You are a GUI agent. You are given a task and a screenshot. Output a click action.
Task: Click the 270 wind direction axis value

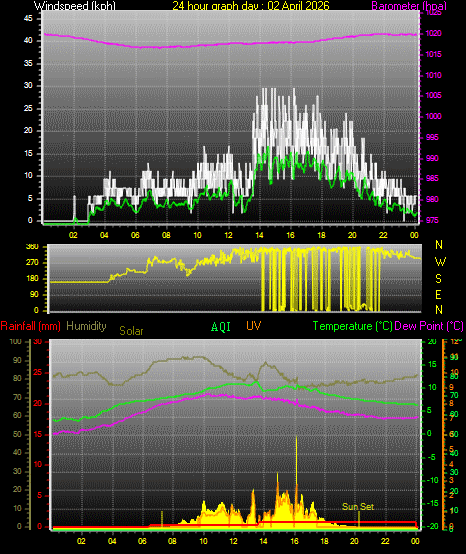(32, 263)
